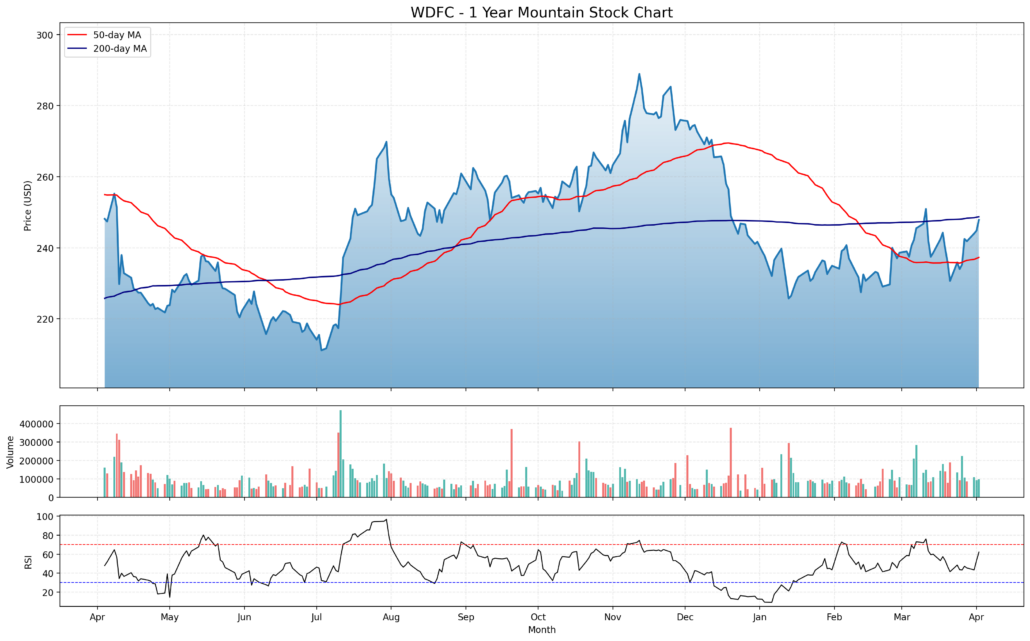Select the "50-day MA" legend label
Screen dimensions: 1030x641
pos(117,35)
